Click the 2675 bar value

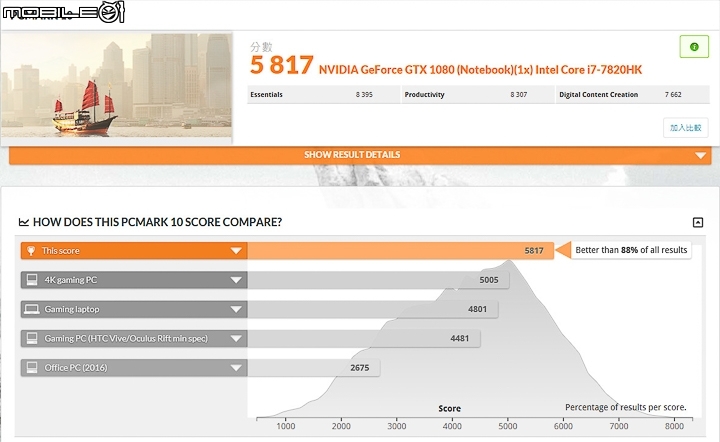(x=360, y=368)
